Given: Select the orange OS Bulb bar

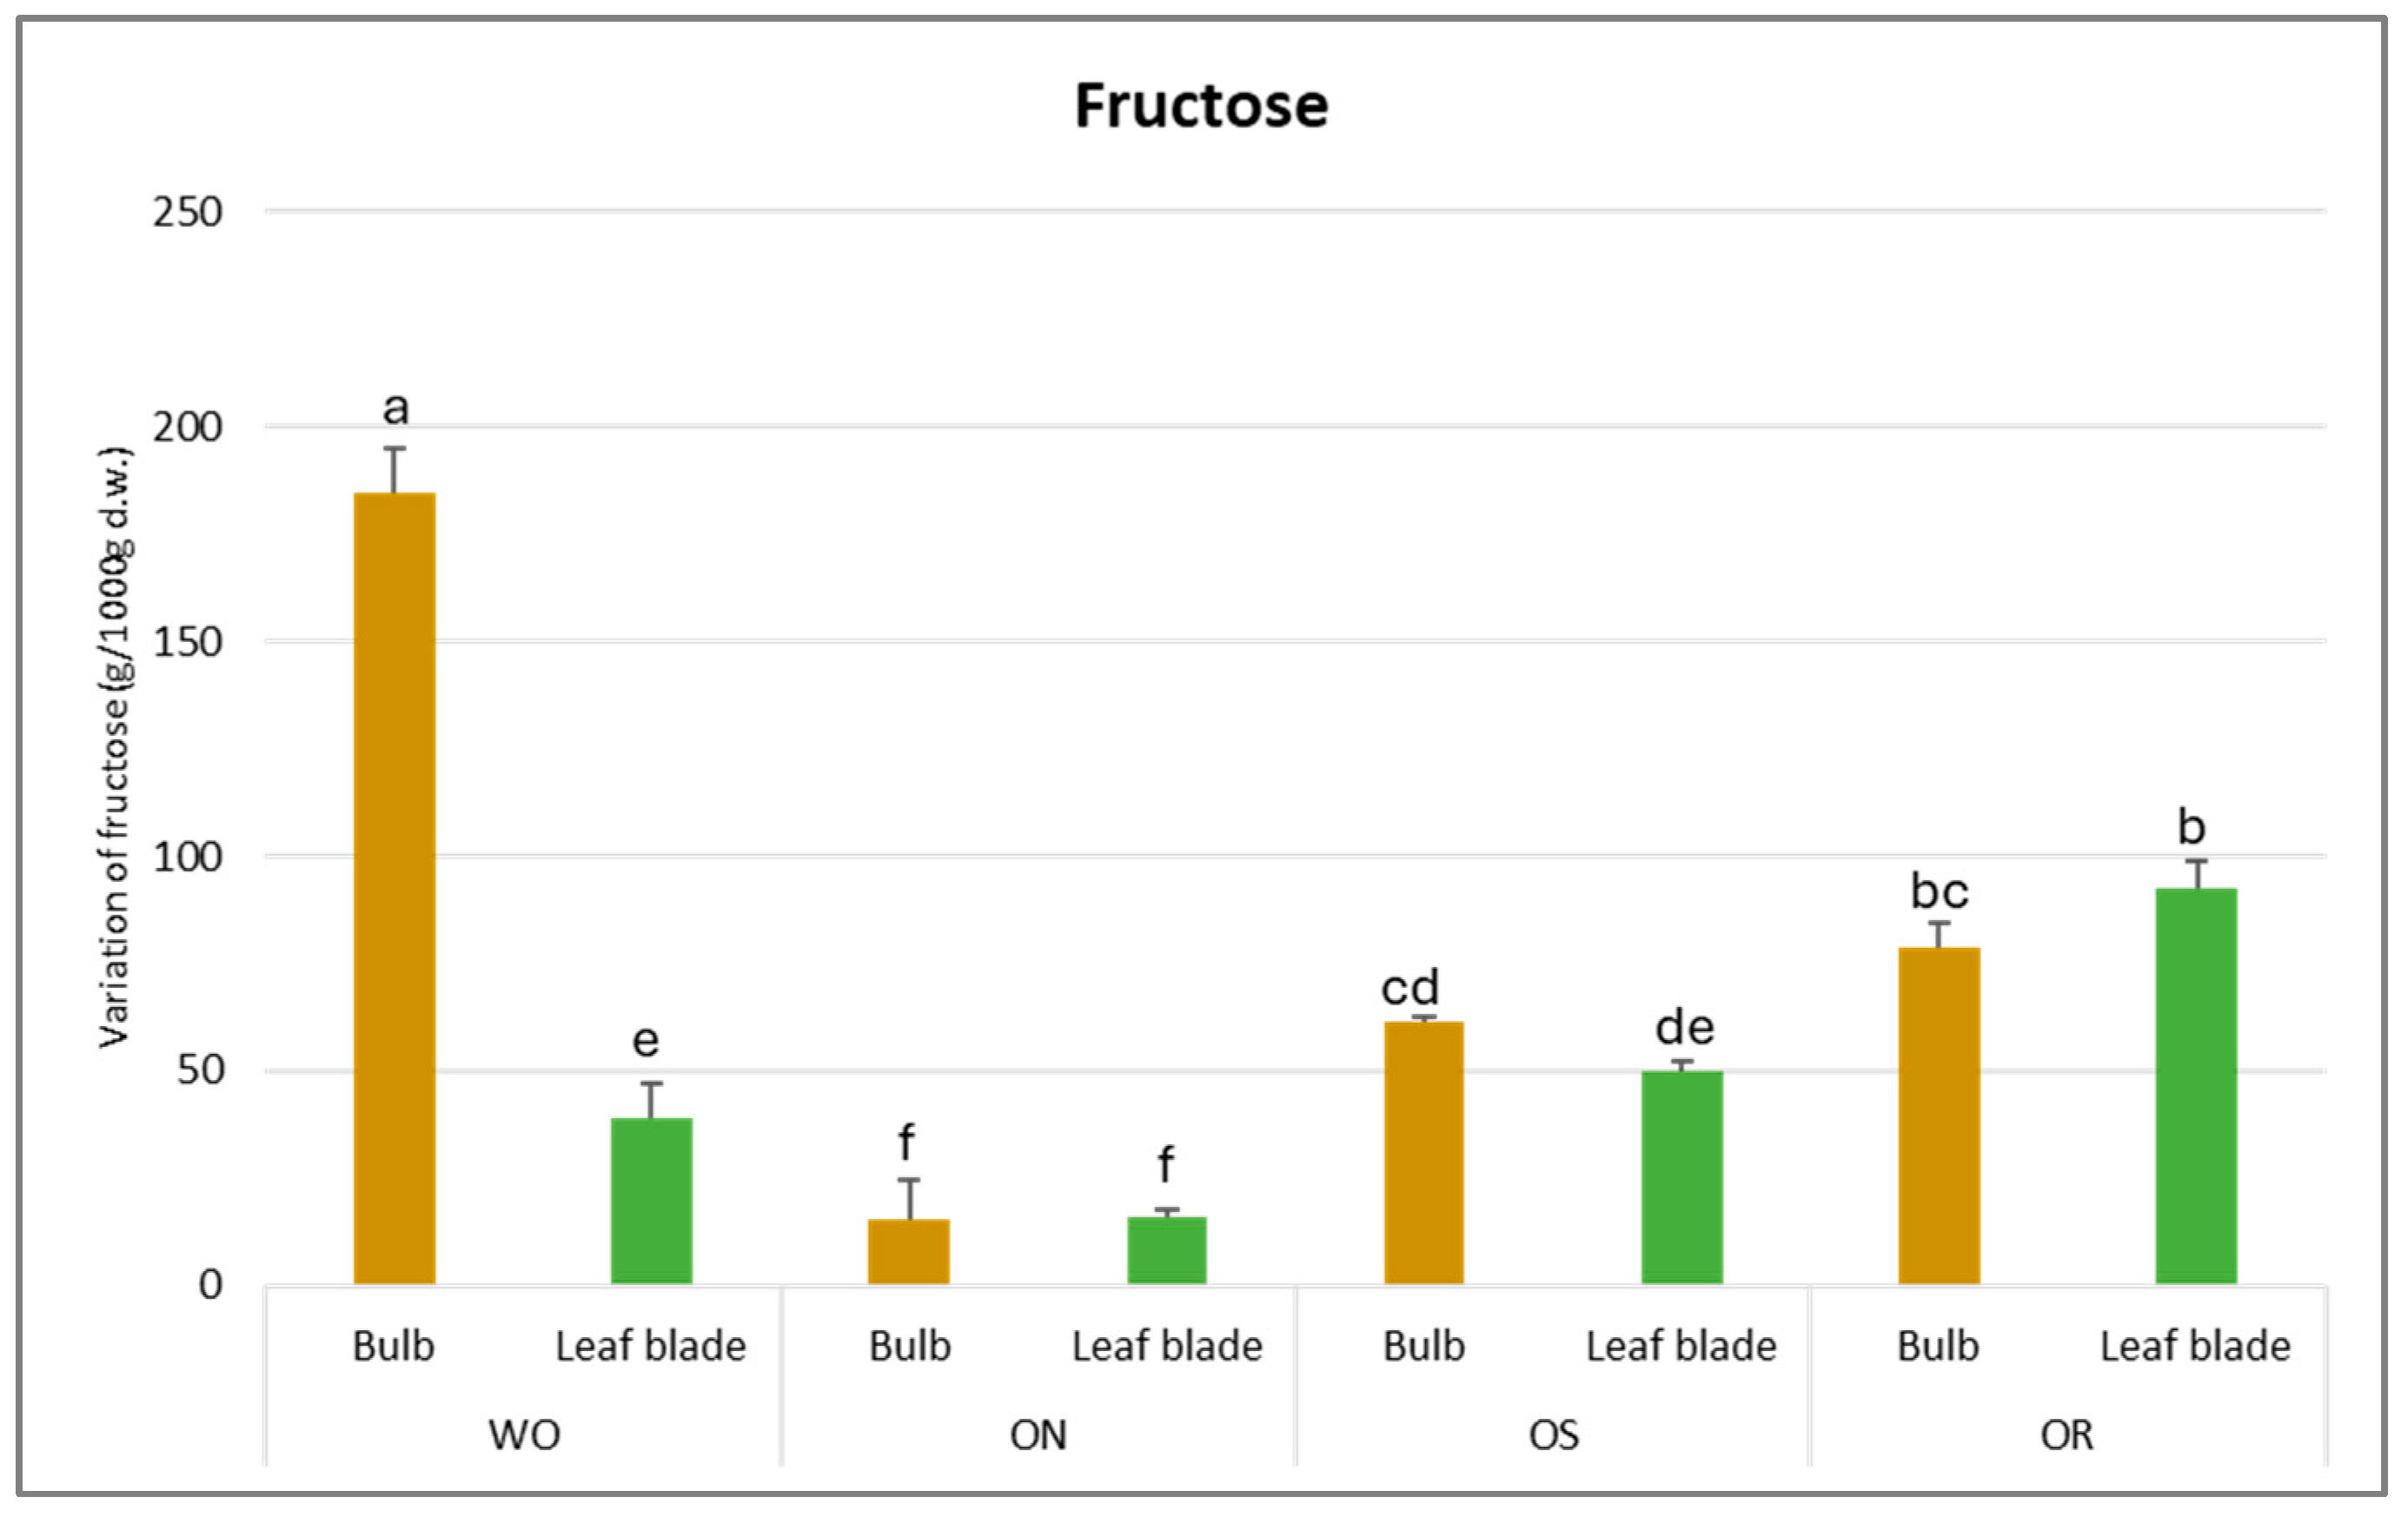Looking at the screenshot, I should coord(1423,1152).
